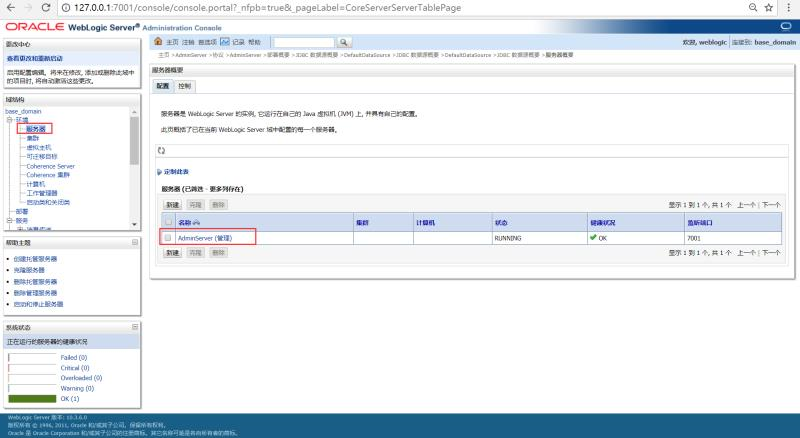
Task: Select 部署 in domain tree
Action: pyautogui.click(x=22, y=211)
